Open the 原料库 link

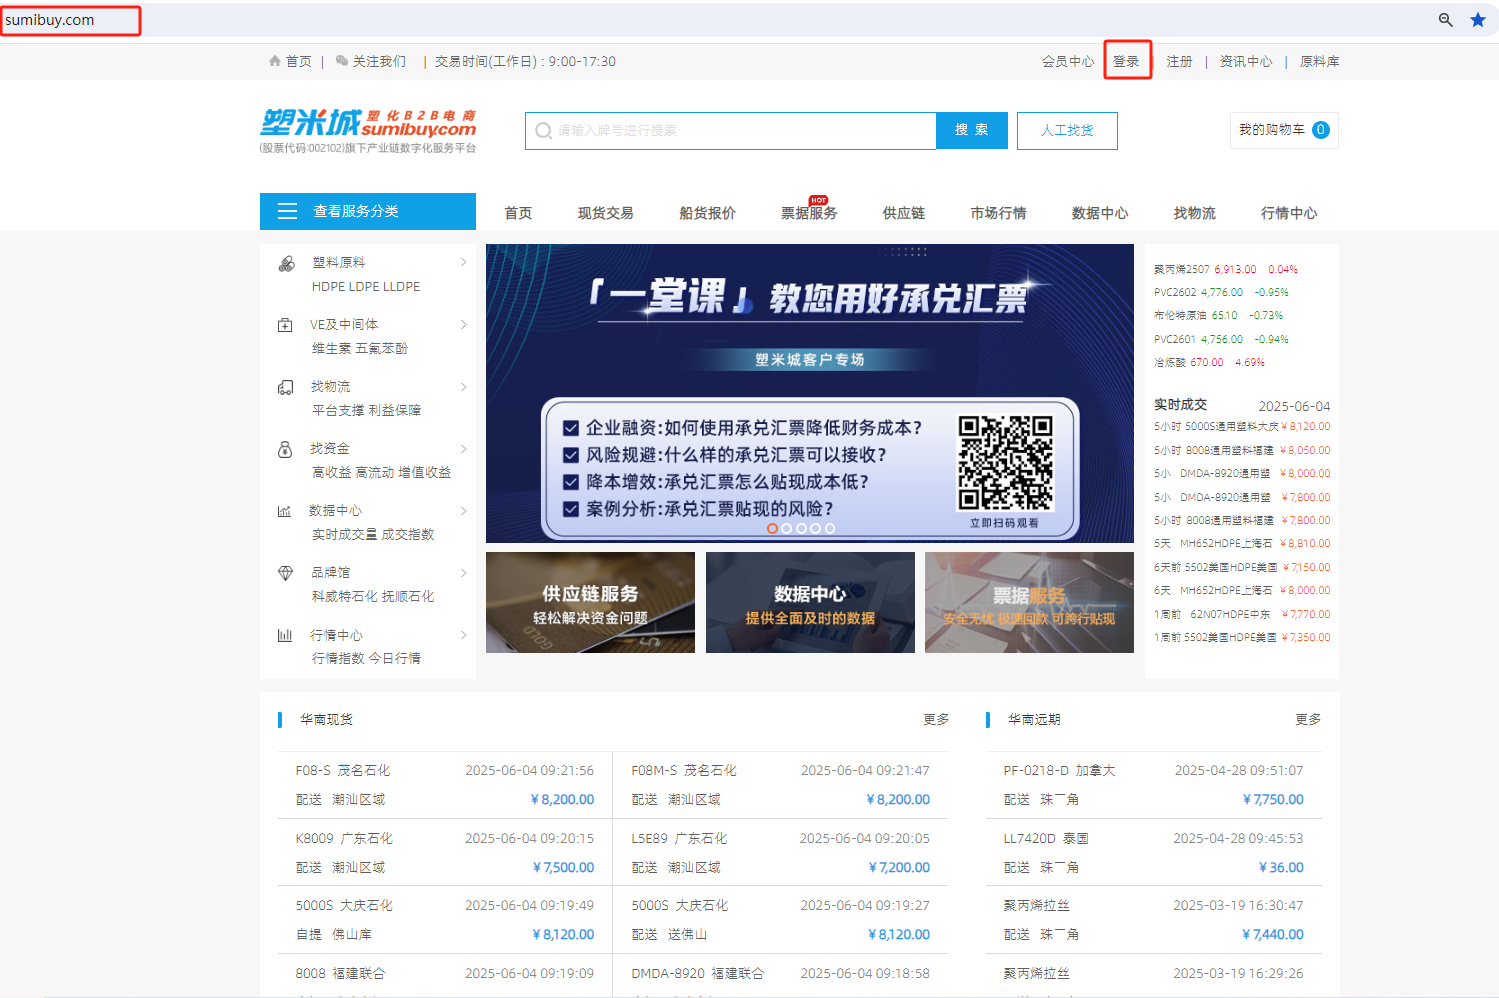point(1319,61)
